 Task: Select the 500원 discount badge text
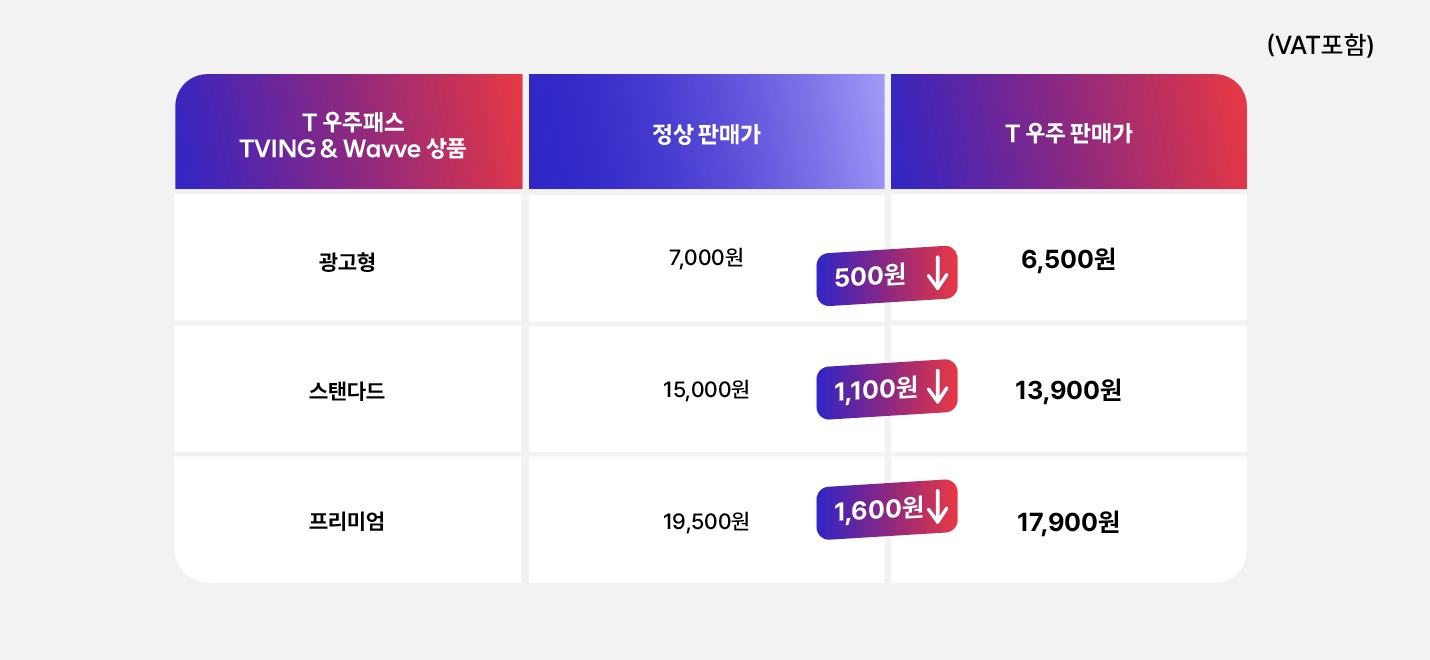[869, 277]
